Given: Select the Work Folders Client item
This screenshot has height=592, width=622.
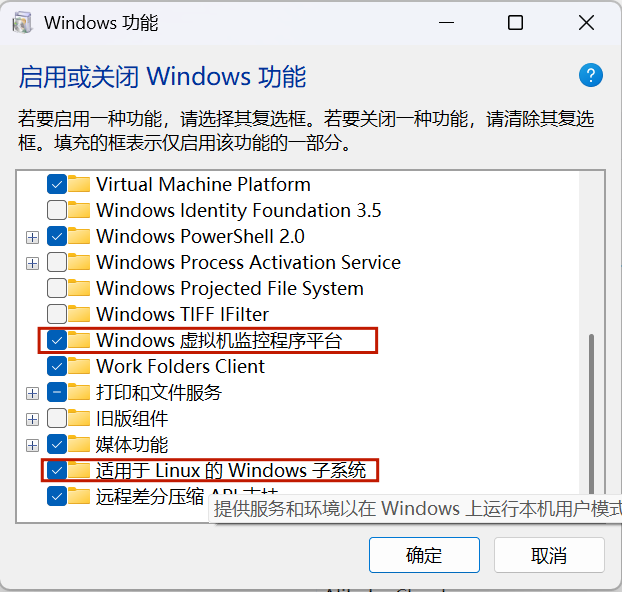Looking at the screenshot, I should [x=180, y=366].
